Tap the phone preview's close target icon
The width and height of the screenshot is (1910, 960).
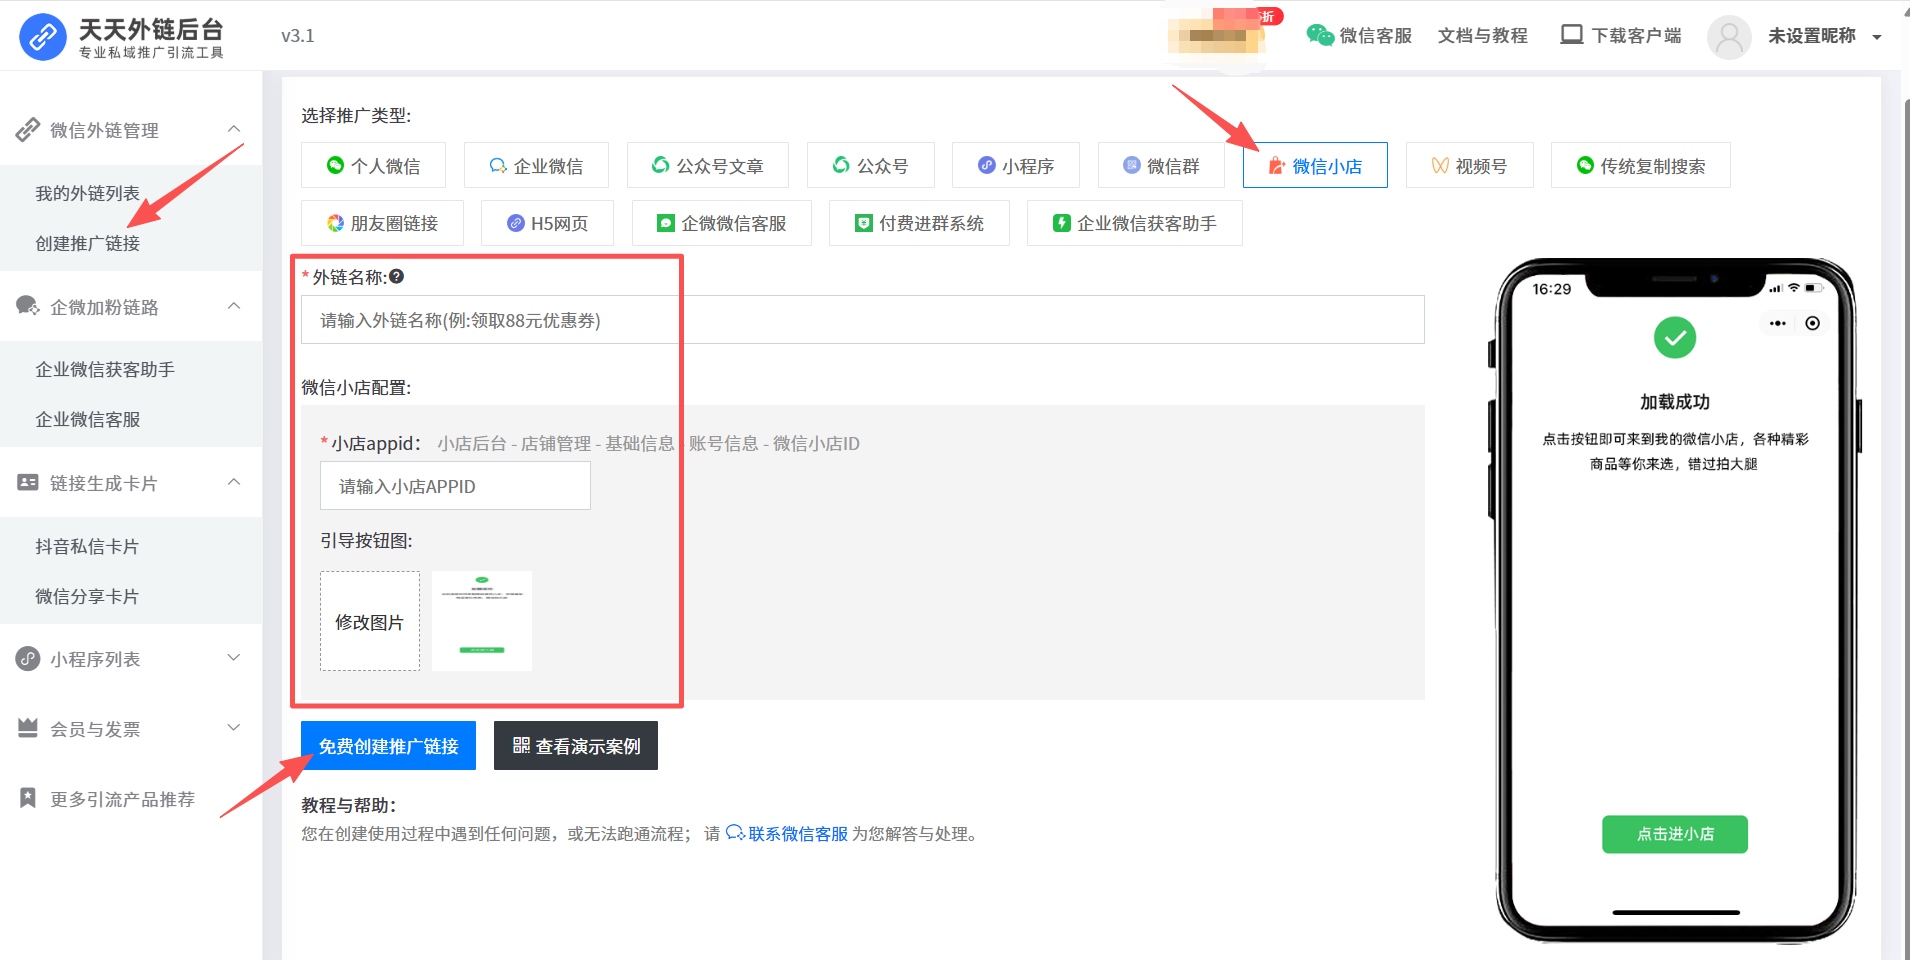tap(1812, 323)
